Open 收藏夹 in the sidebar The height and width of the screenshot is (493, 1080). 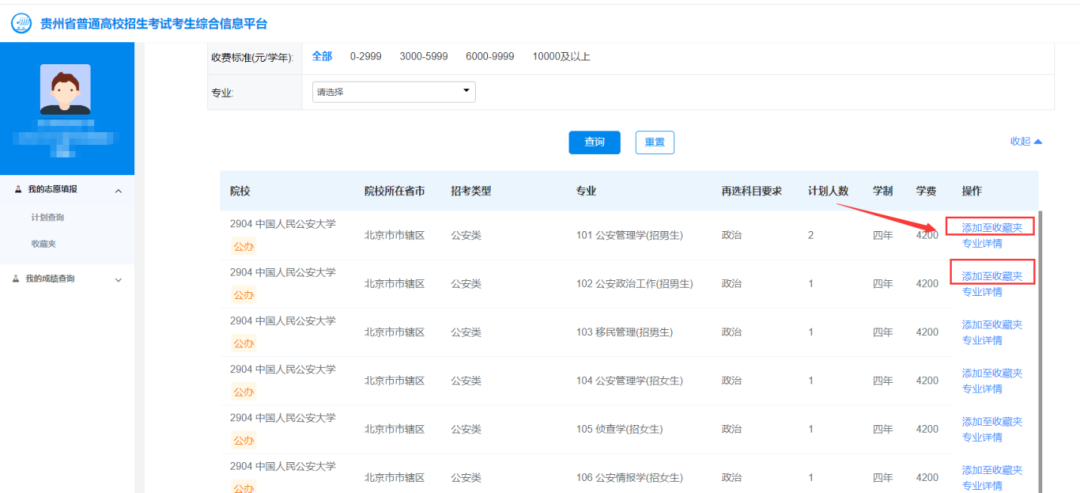pyautogui.click(x=43, y=244)
